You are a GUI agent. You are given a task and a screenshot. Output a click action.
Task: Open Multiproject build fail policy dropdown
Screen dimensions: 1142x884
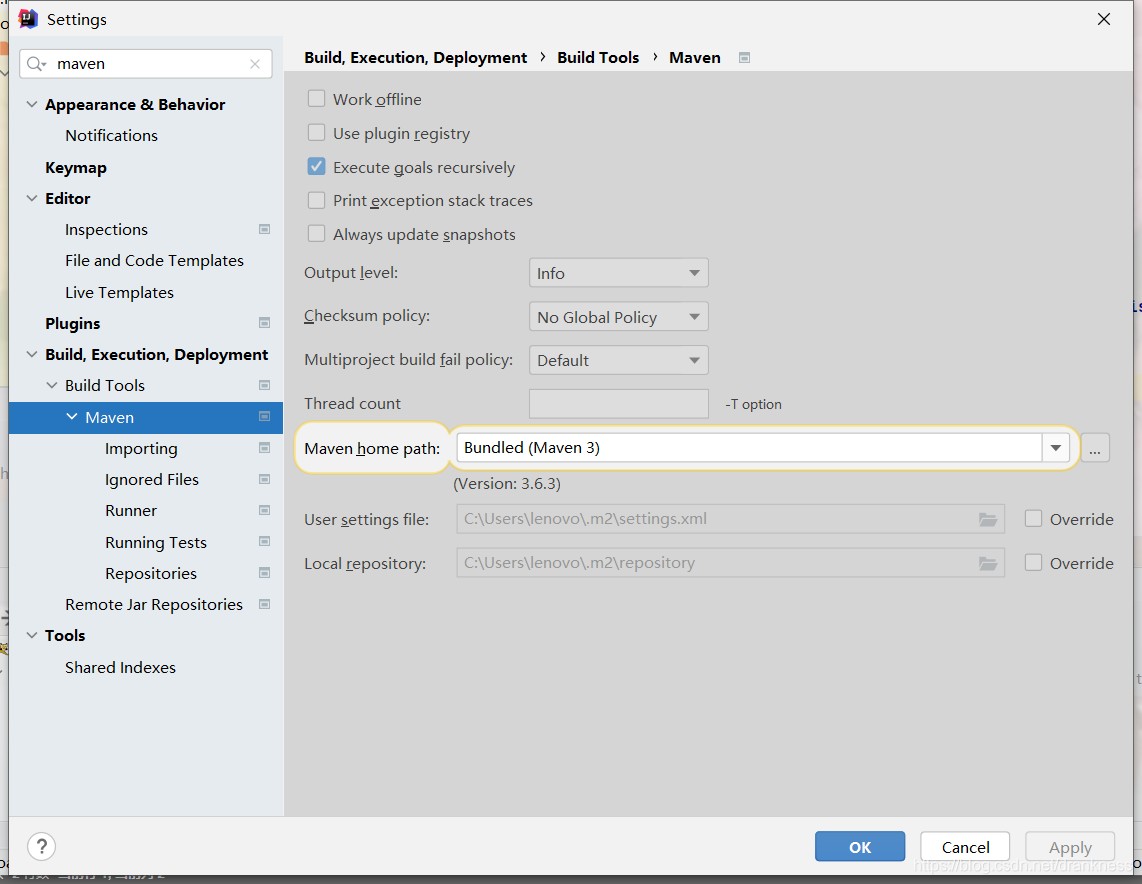[618, 360]
